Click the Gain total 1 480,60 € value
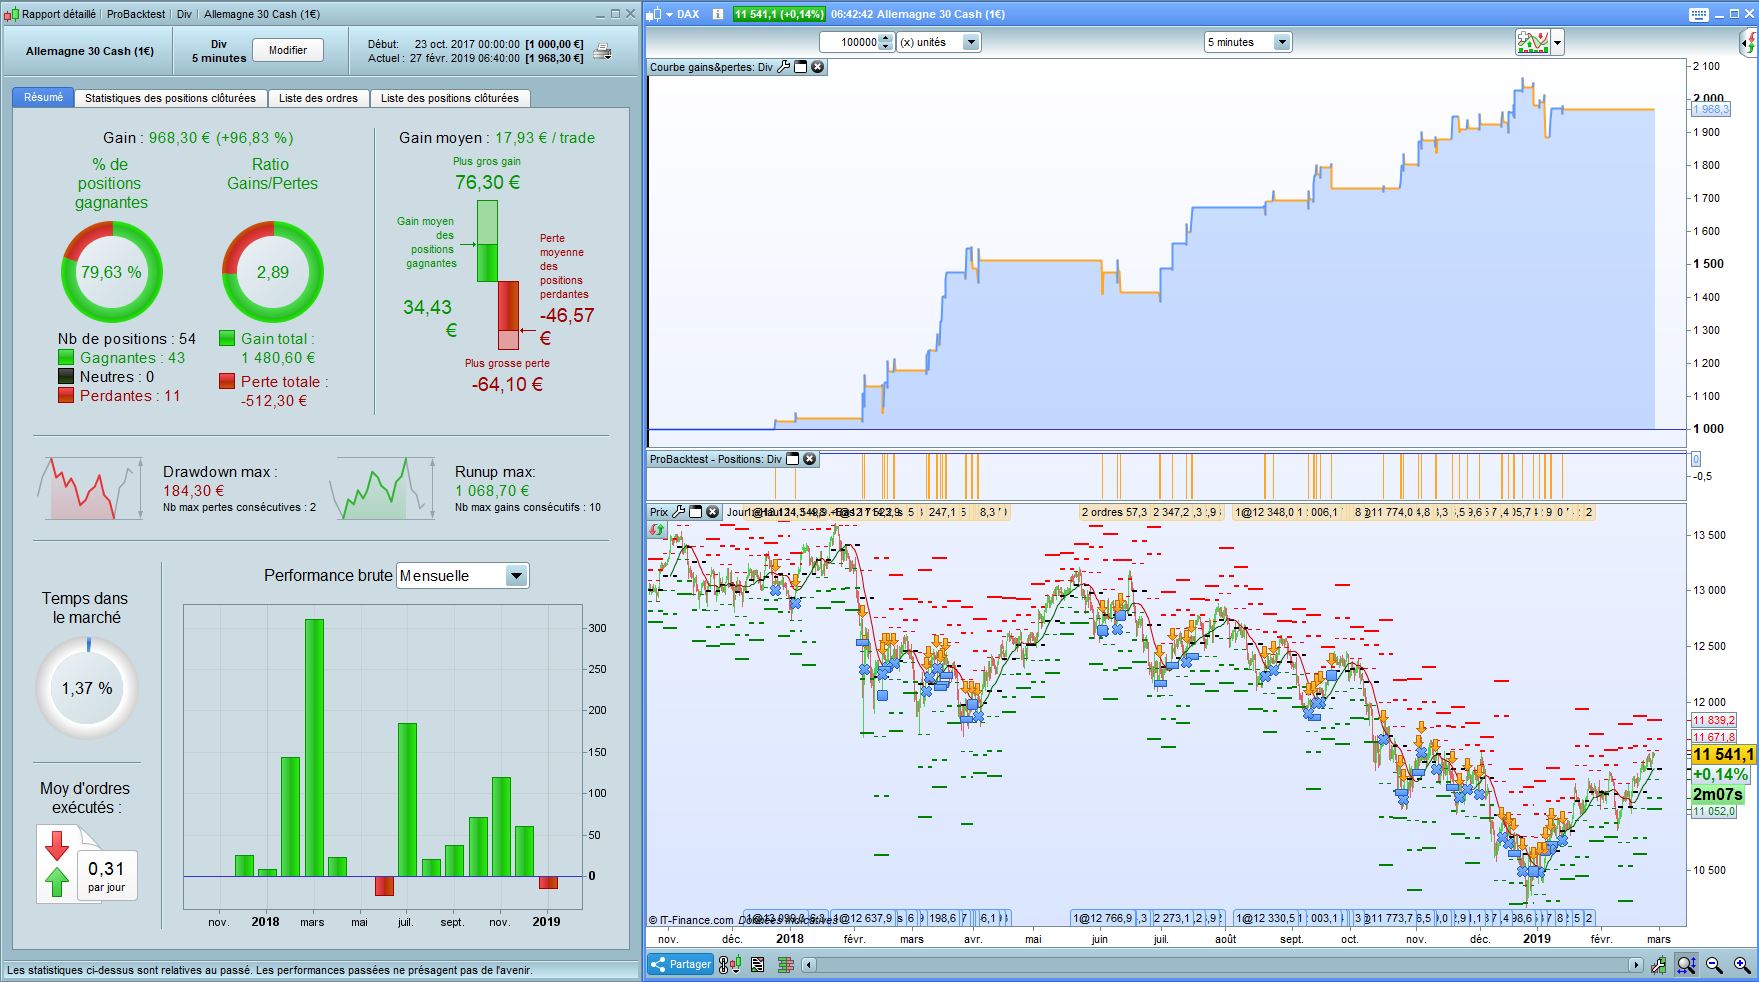The height and width of the screenshot is (982, 1759). (x=278, y=358)
